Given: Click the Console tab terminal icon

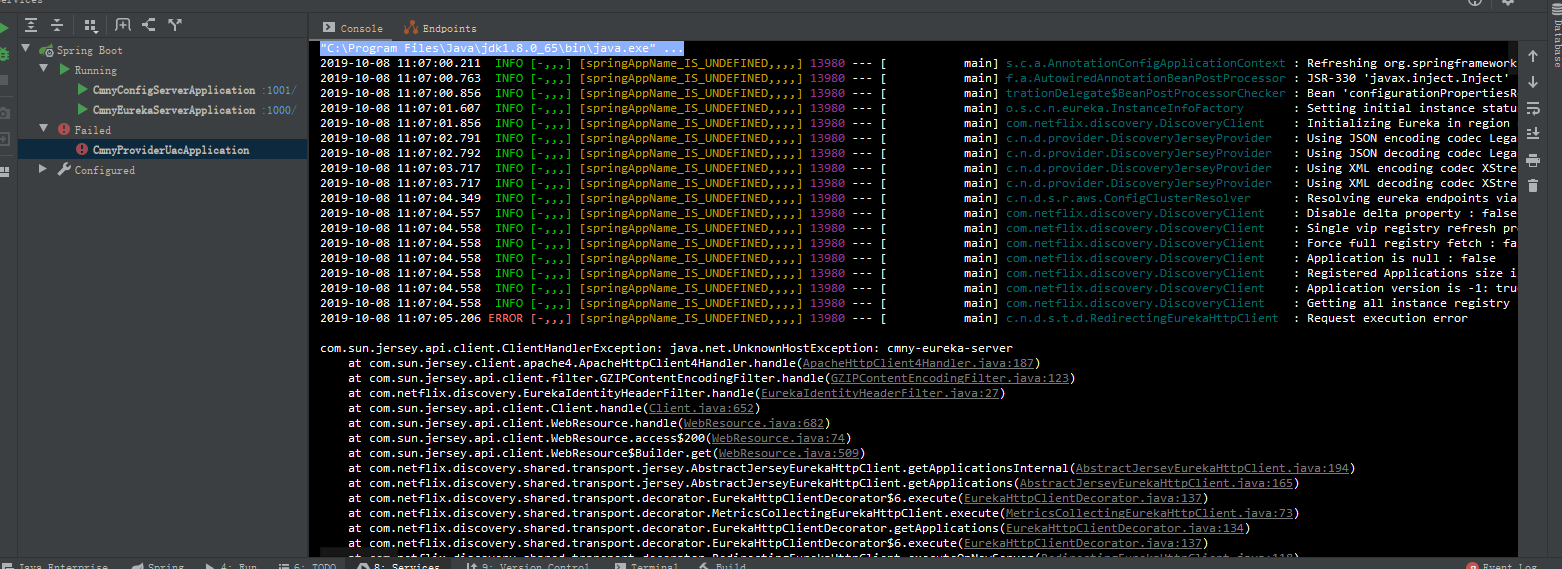Looking at the screenshot, I should (x=329, y=28).
